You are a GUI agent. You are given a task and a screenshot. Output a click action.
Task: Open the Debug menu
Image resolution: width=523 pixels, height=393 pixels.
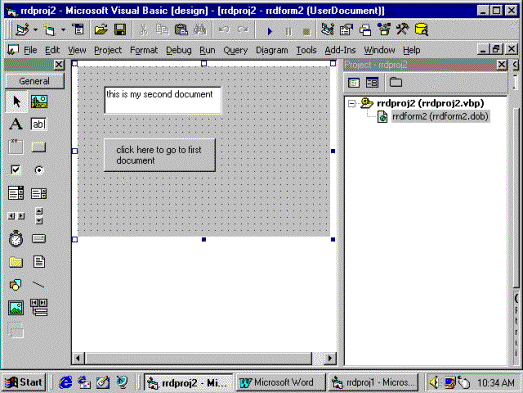179,50
